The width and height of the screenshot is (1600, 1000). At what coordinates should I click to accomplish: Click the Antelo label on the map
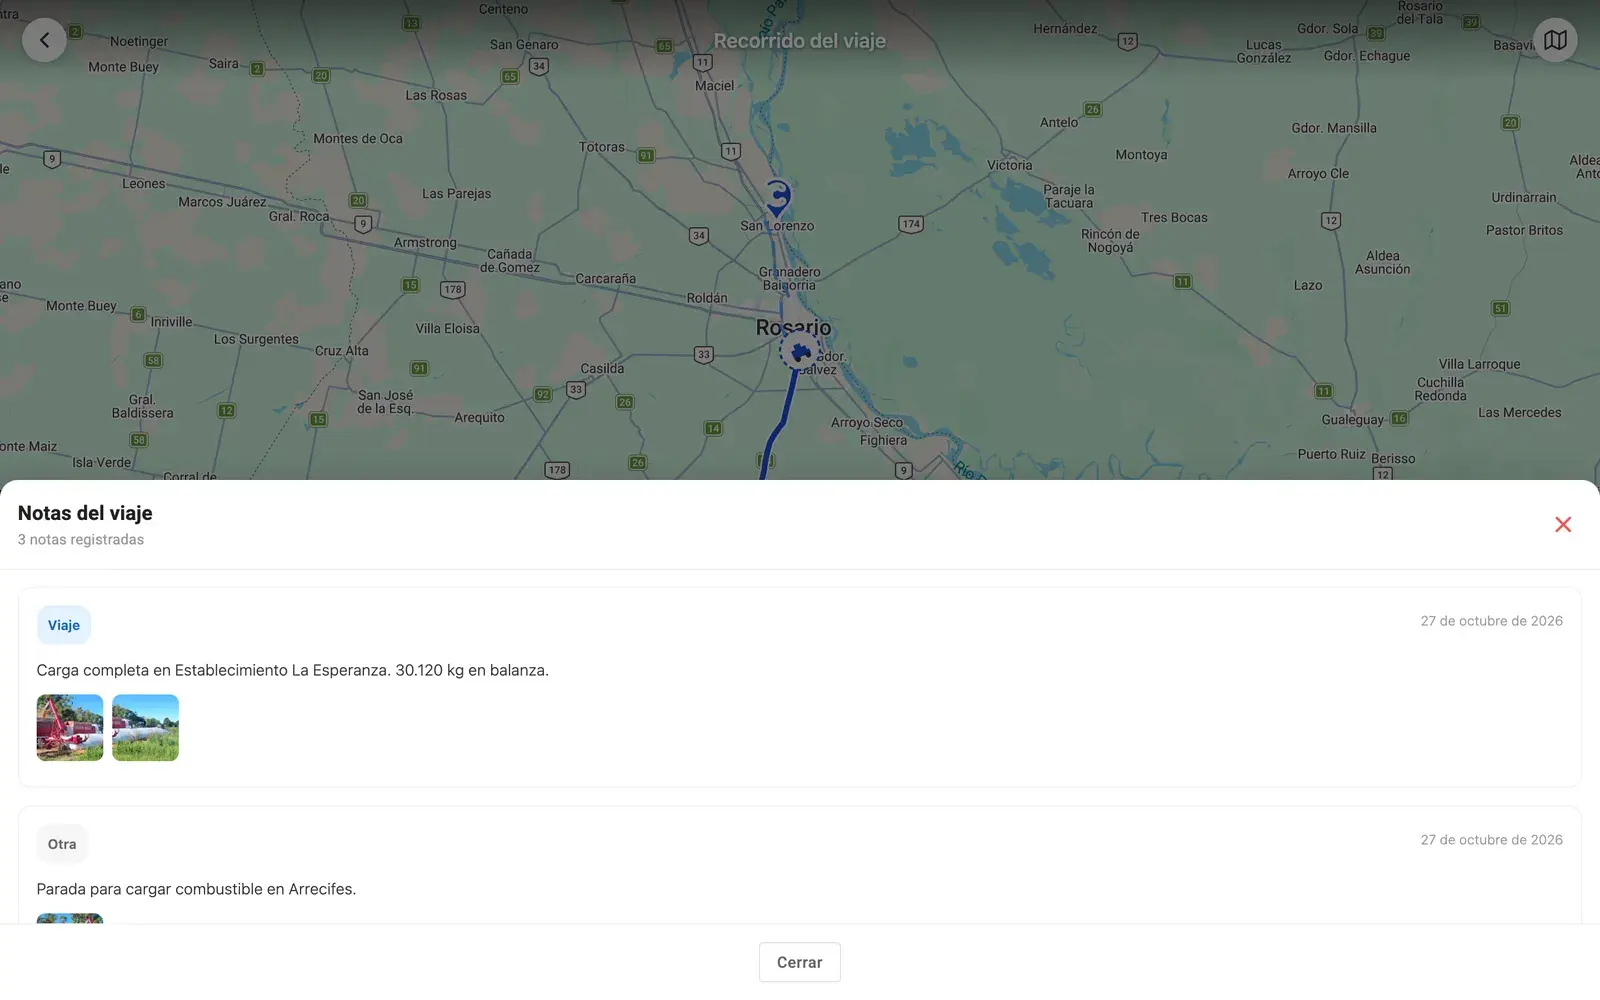pos(1059,123)
